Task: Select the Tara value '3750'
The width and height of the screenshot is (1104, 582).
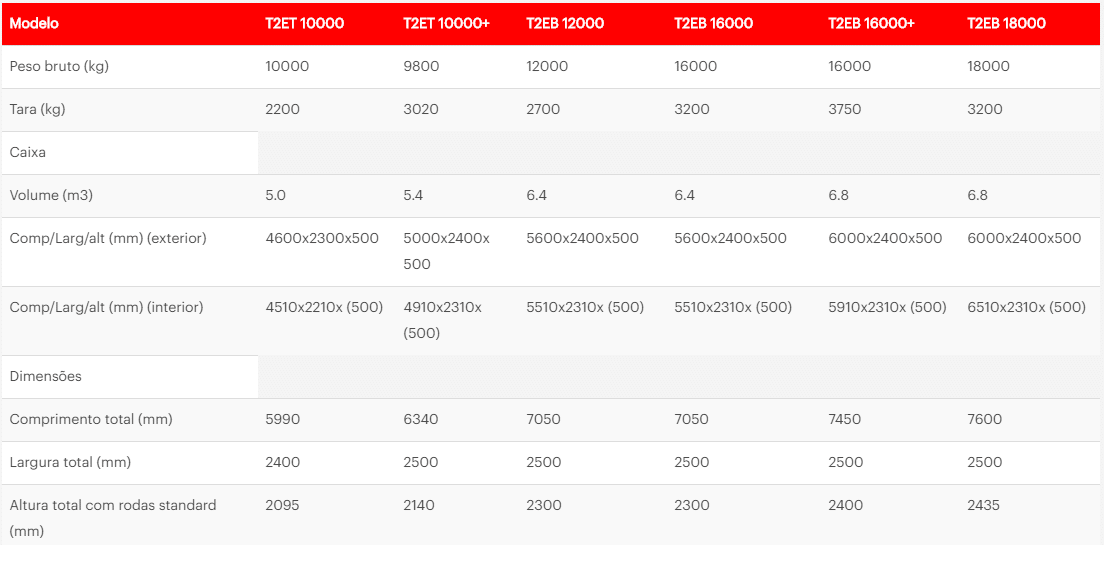Action: 845,109
